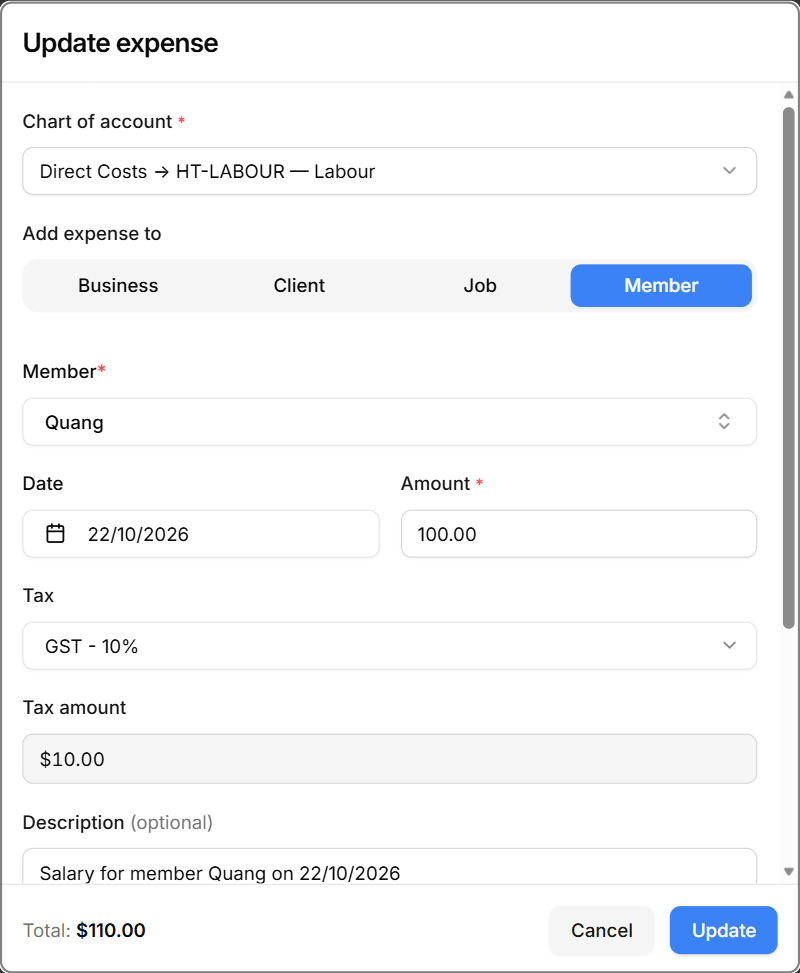Screen dimensions: 800x973
Task: Select the Job expense option
Action: tap(480, 285)
